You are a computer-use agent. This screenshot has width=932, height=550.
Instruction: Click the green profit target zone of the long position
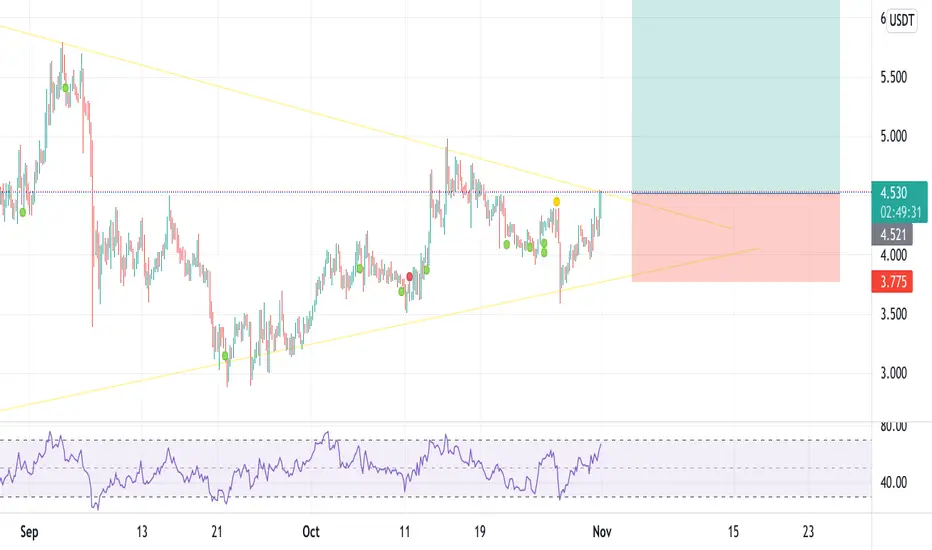tap(736, 96)
